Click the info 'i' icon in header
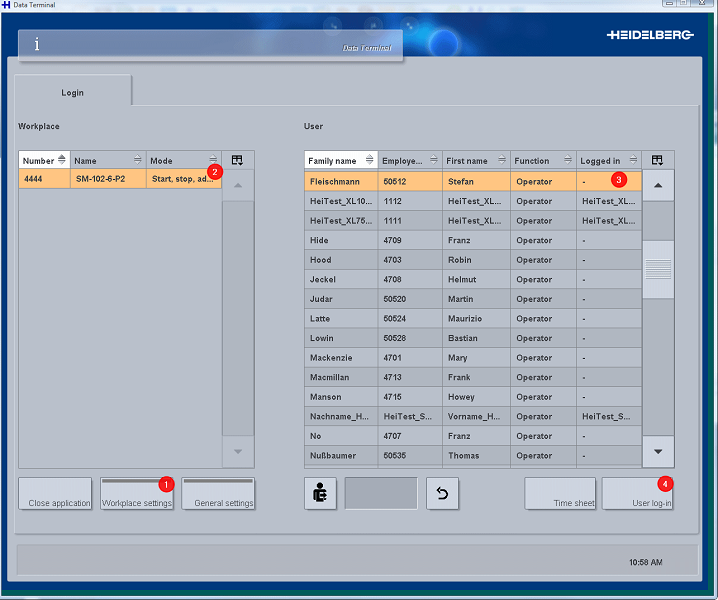 pyautogui.click(x=37, y=44)
